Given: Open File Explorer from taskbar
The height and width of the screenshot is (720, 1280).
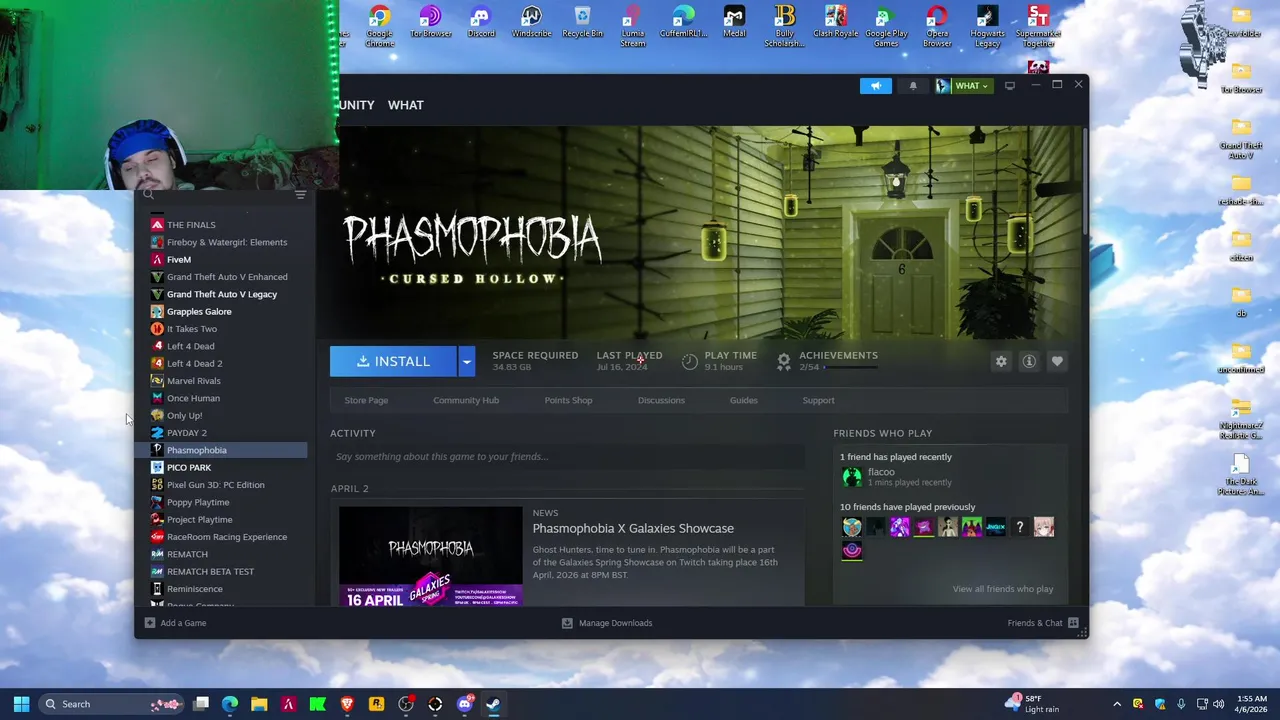Looking at the screenshot, I should 259,704.
